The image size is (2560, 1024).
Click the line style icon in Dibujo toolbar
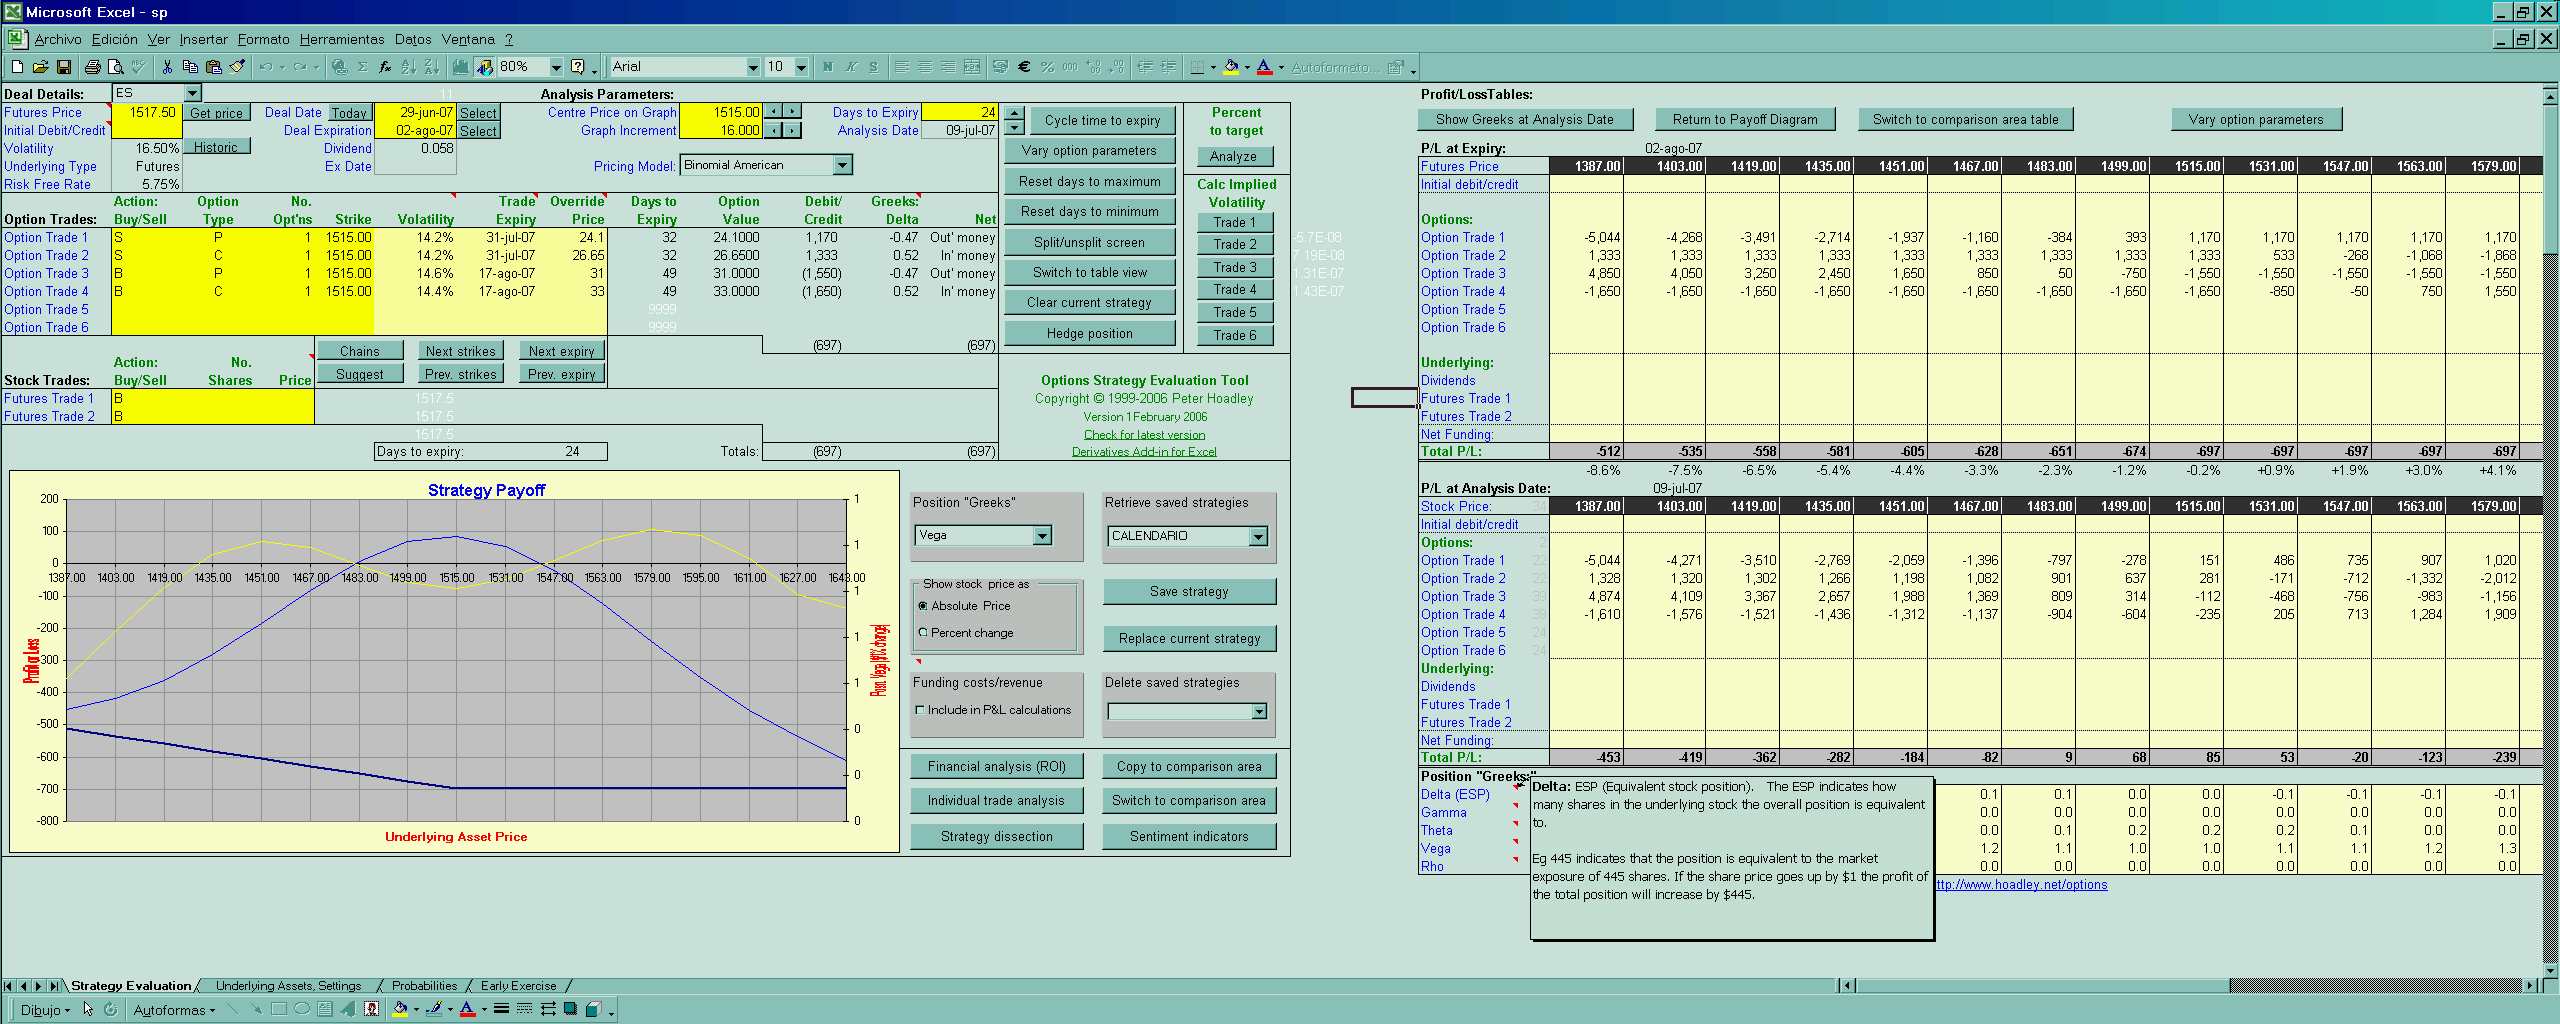pos(502,1009)
